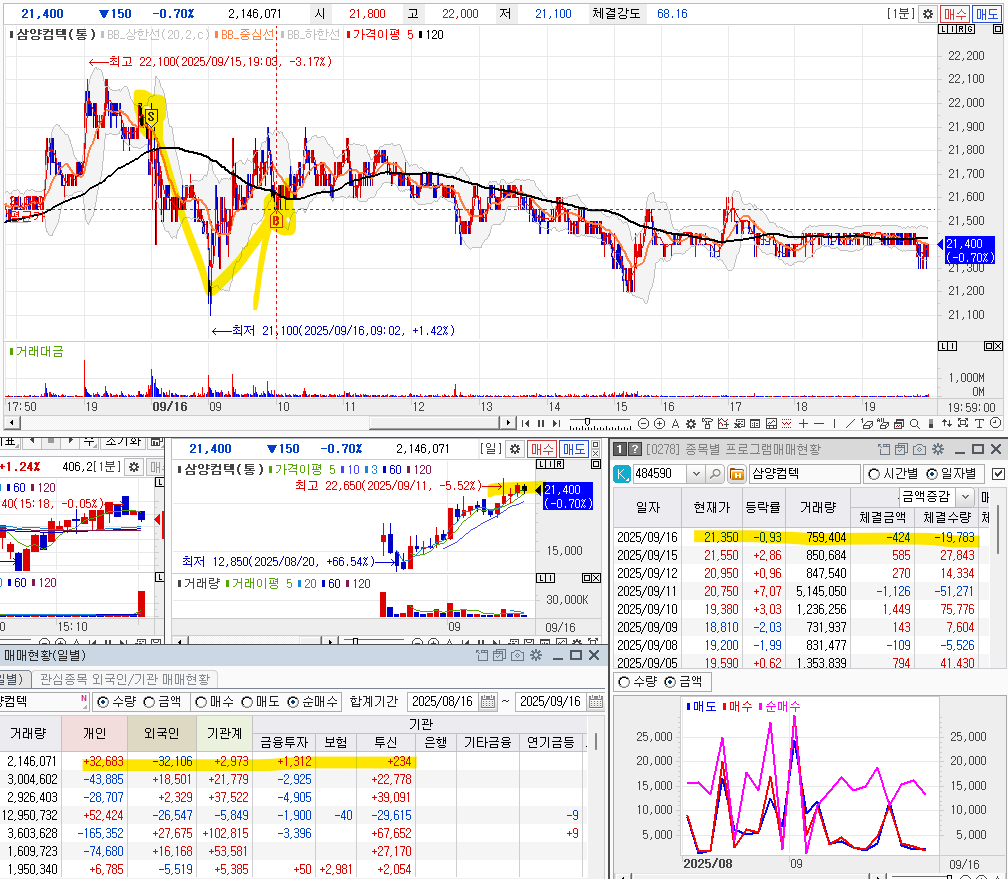Image resolution: width=1008 pixels, height=879 pixels.
Task: Select 금액 radio in 매매현황 window
Action: pos(149,702)
